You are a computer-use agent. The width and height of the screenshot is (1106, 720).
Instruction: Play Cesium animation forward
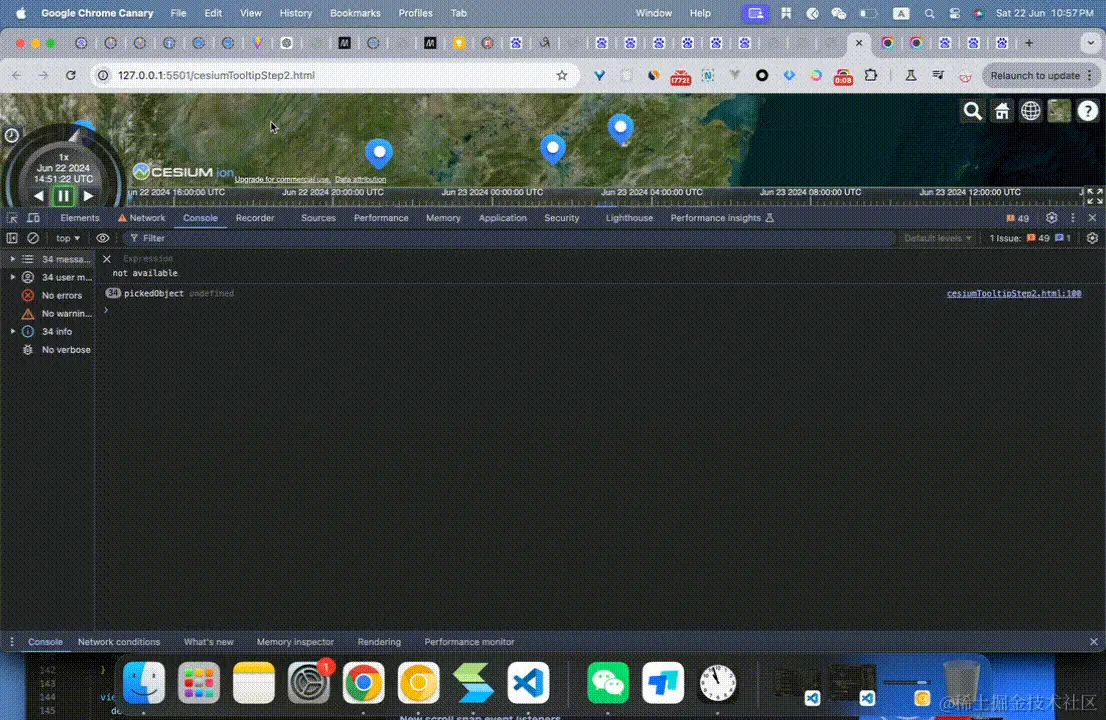(88, 196)
